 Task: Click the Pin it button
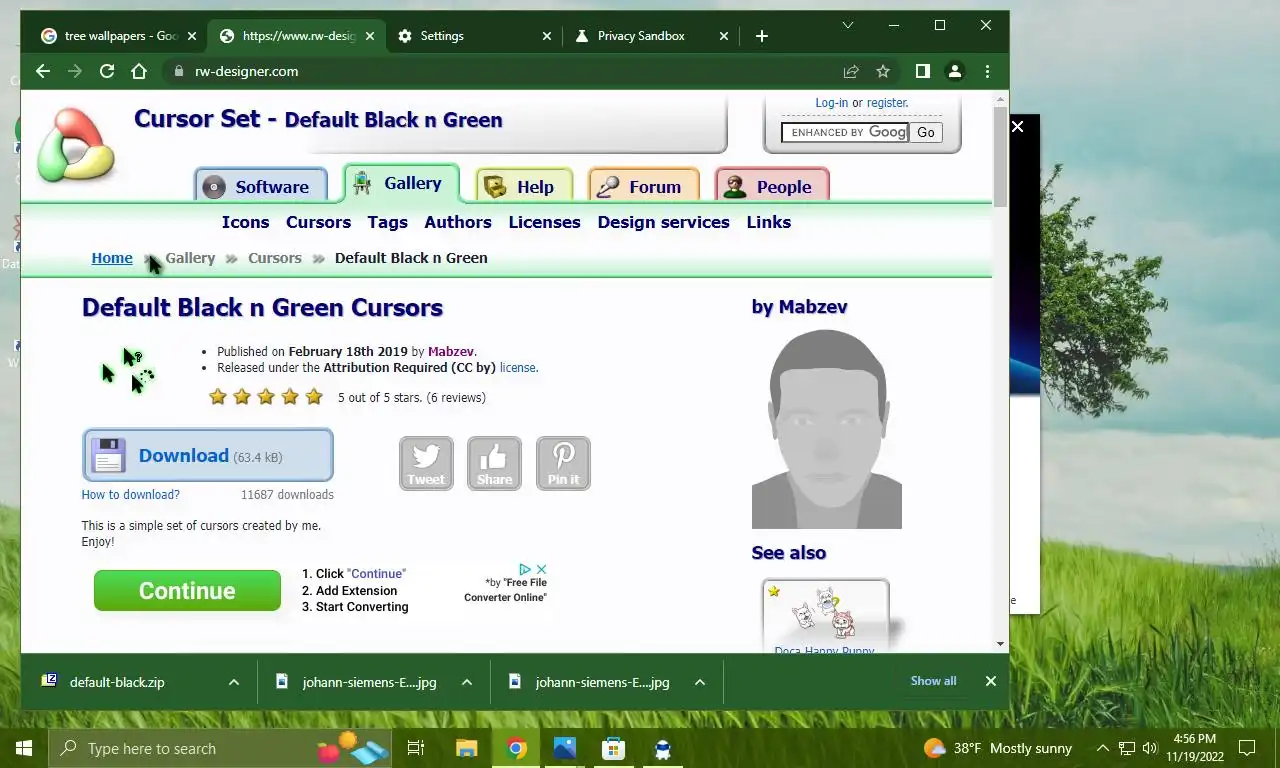pos(563,463)
